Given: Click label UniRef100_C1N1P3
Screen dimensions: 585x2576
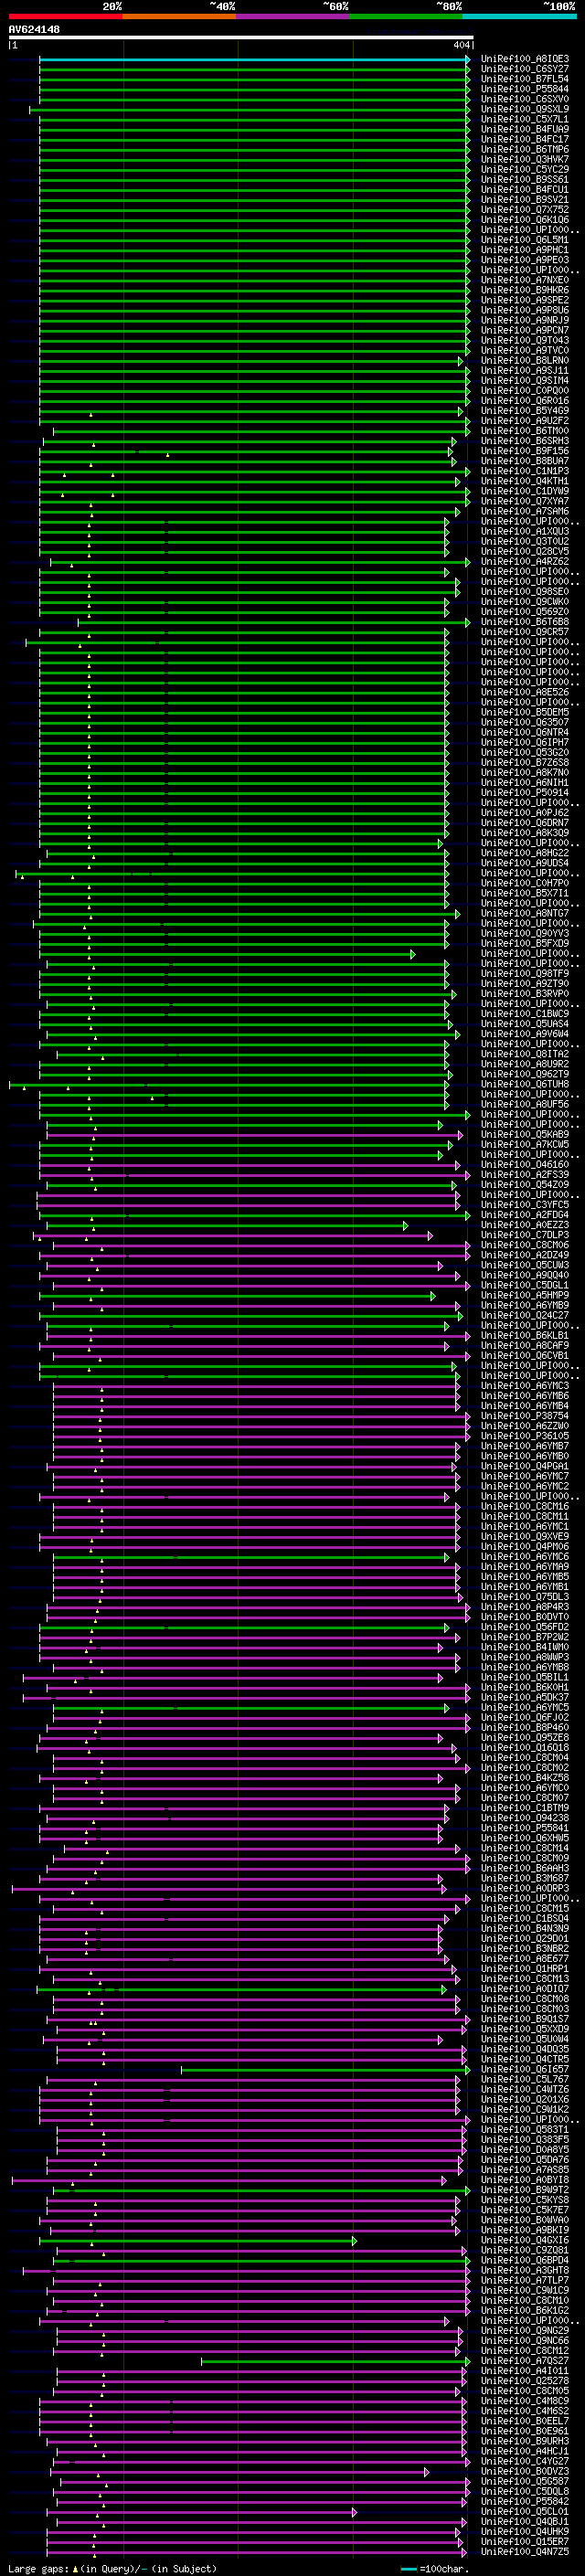Looking at the screenshot, I should click(x=525, y=471).
